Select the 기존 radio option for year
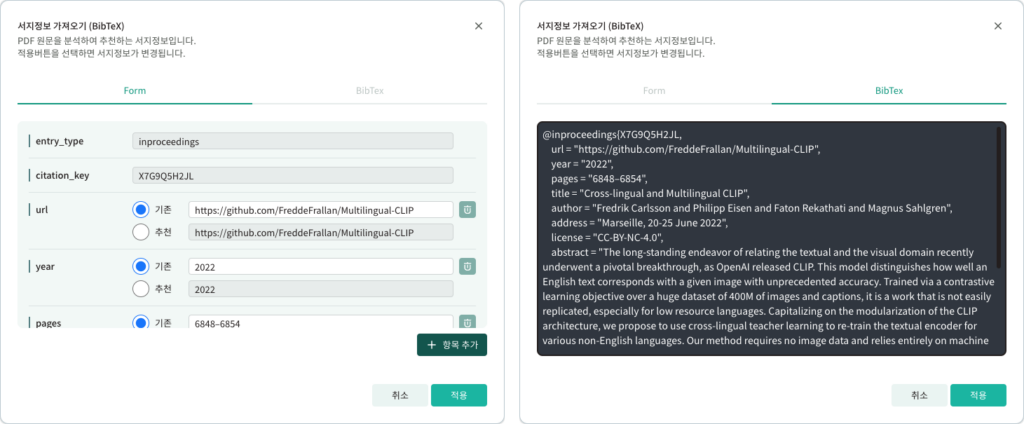 click(x=141, y=267)
